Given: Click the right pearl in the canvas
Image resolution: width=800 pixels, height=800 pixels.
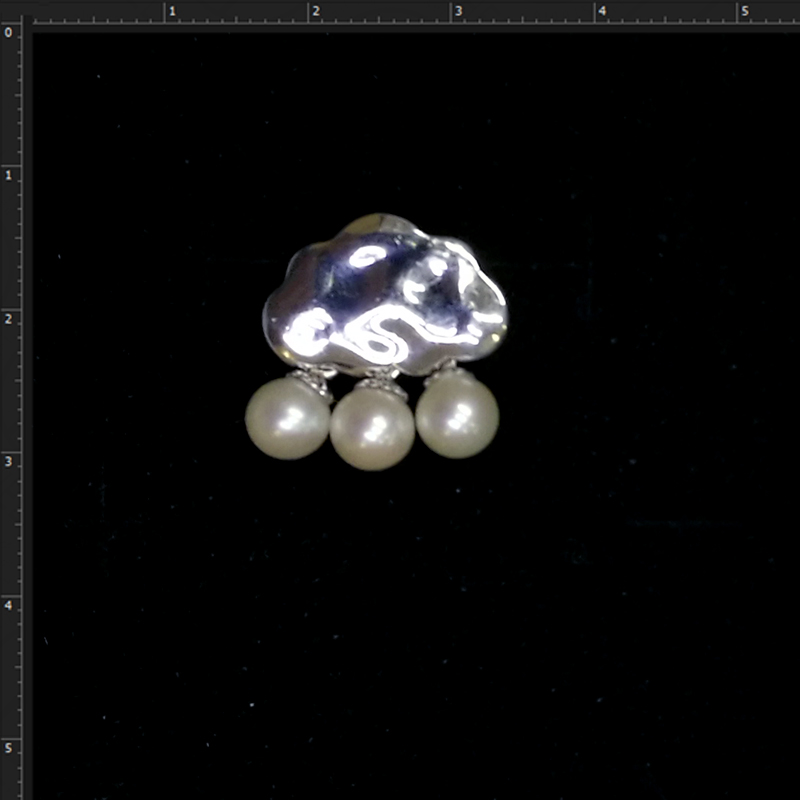Looking at the screenshot, I should tap(457, 416).
